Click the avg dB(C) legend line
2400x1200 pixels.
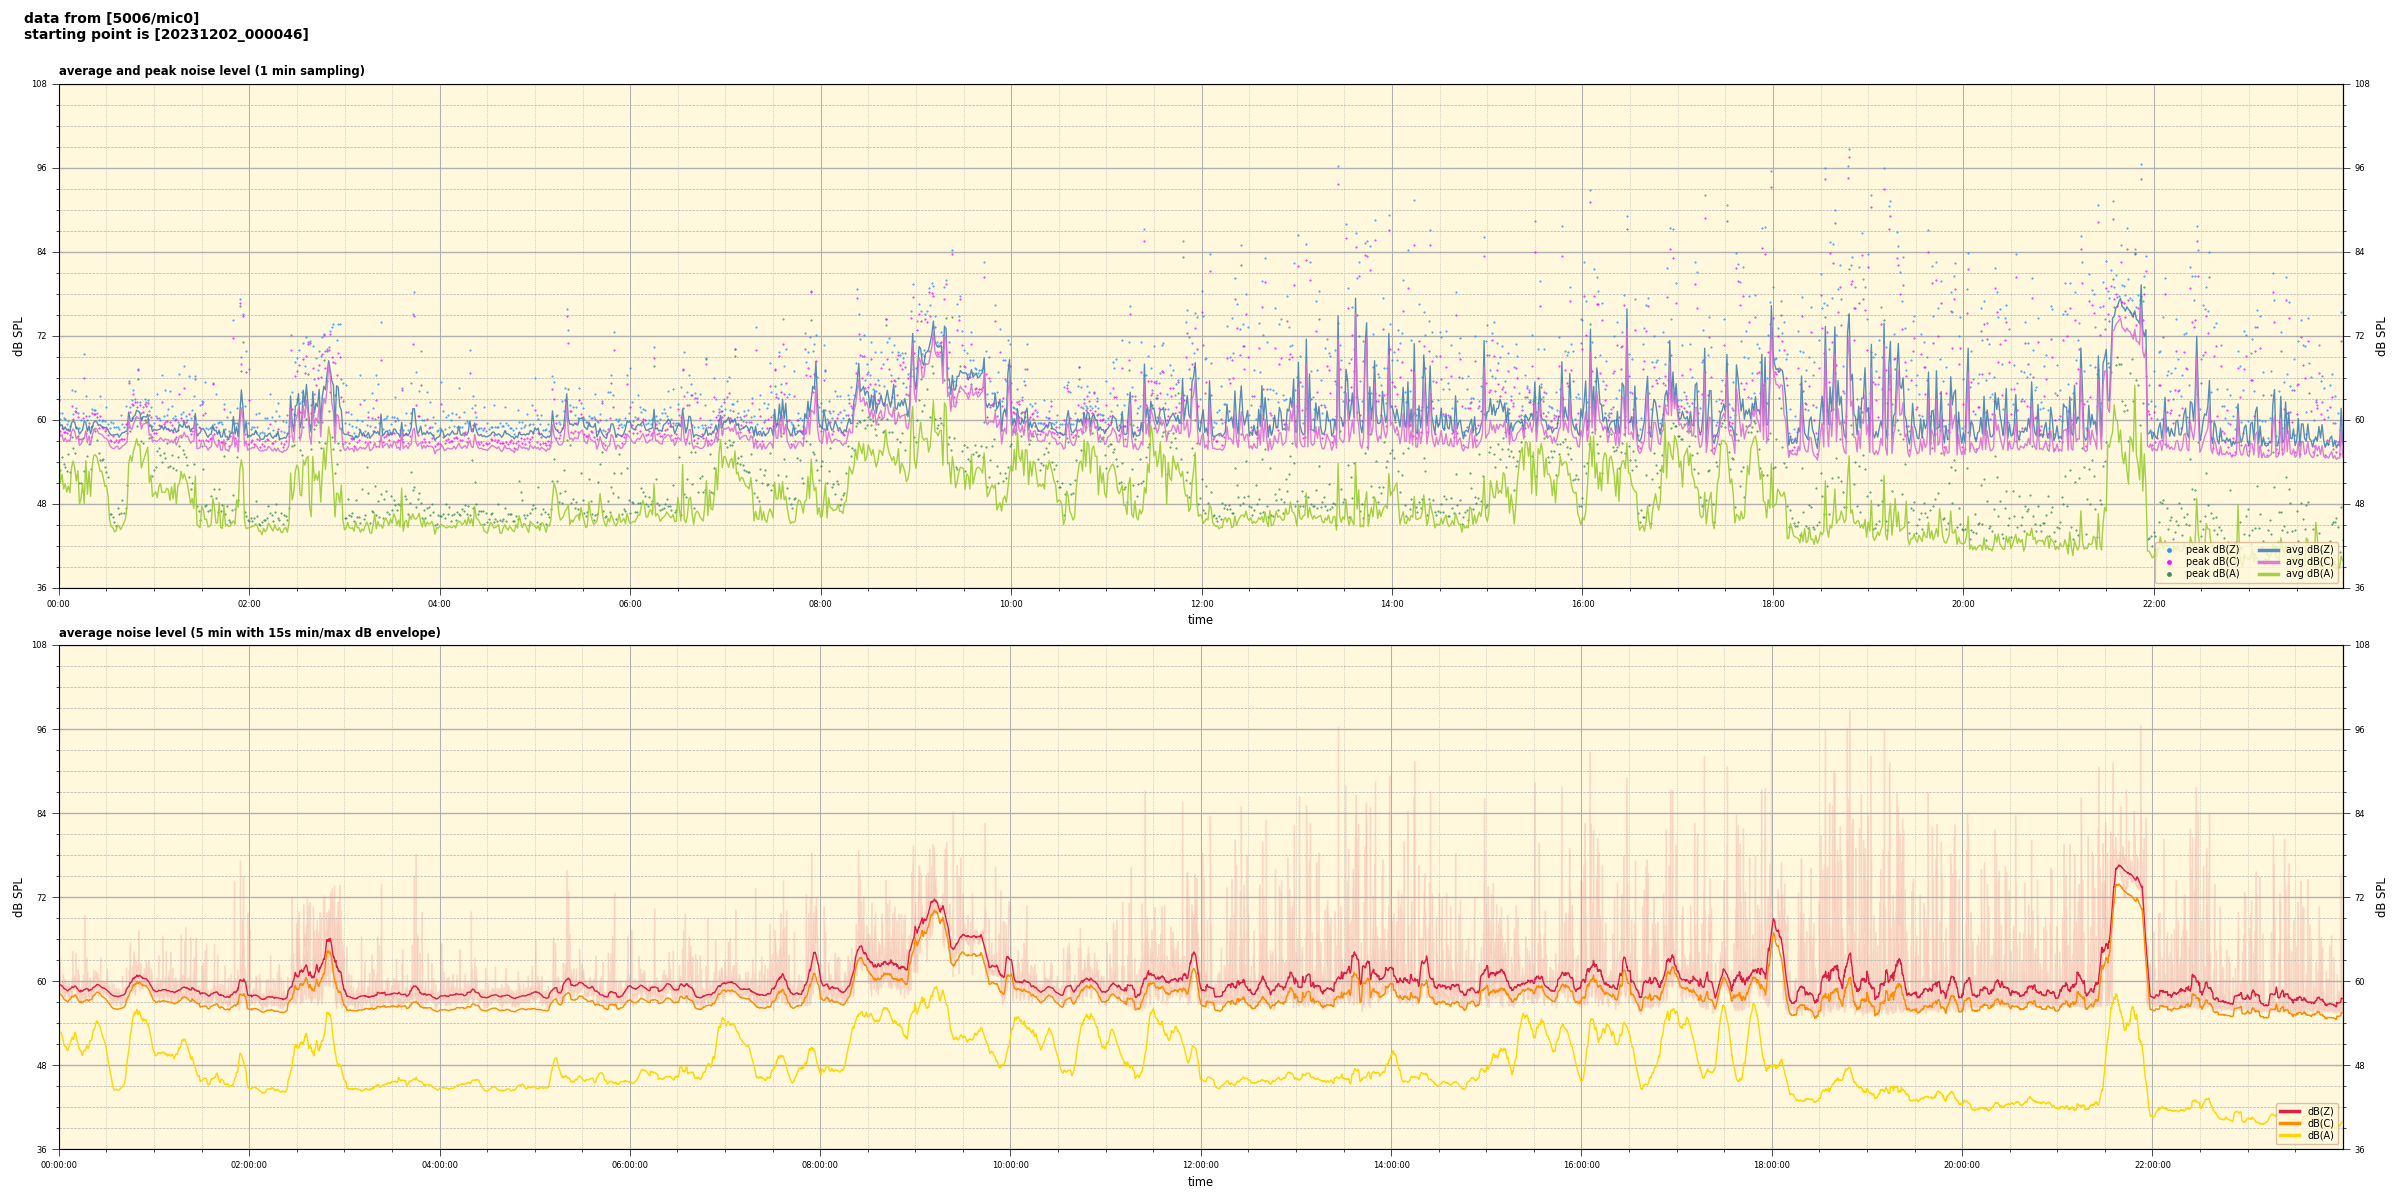pos(2269,562)
